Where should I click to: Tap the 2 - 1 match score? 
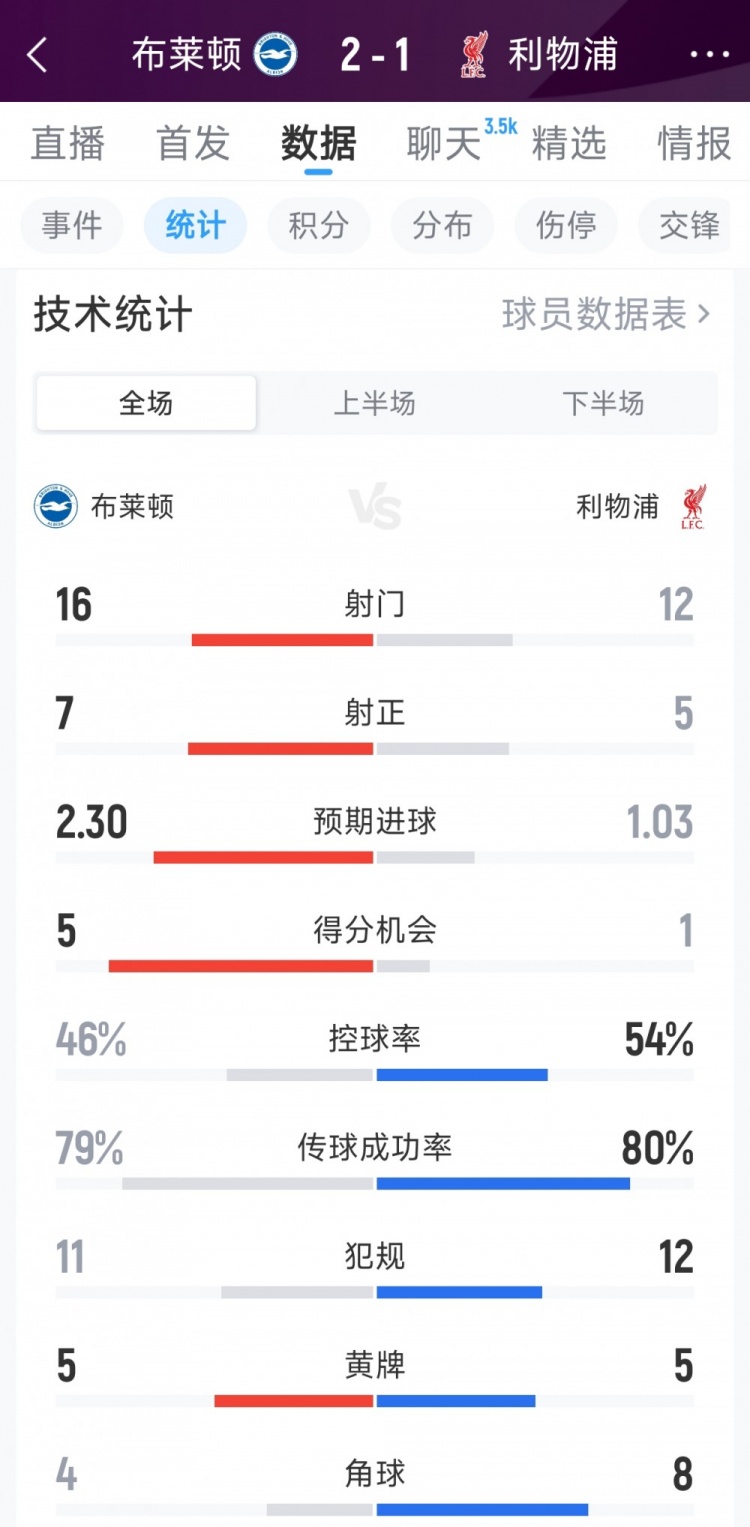coord(375,55)
